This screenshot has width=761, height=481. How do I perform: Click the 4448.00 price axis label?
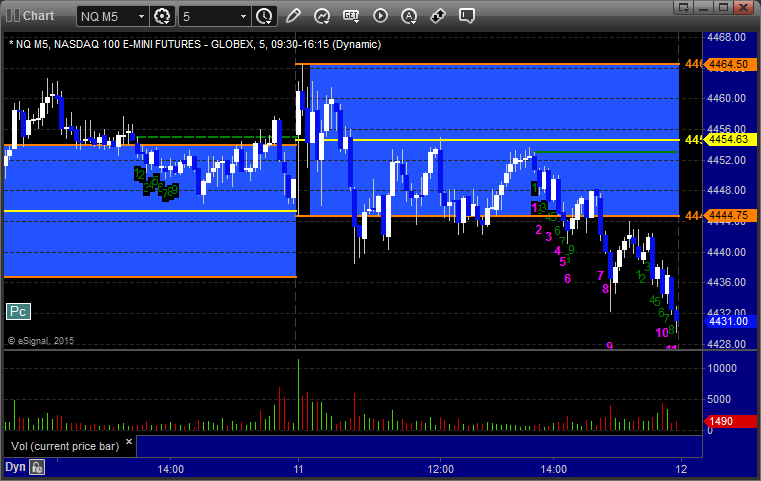(x=726, y=190)
